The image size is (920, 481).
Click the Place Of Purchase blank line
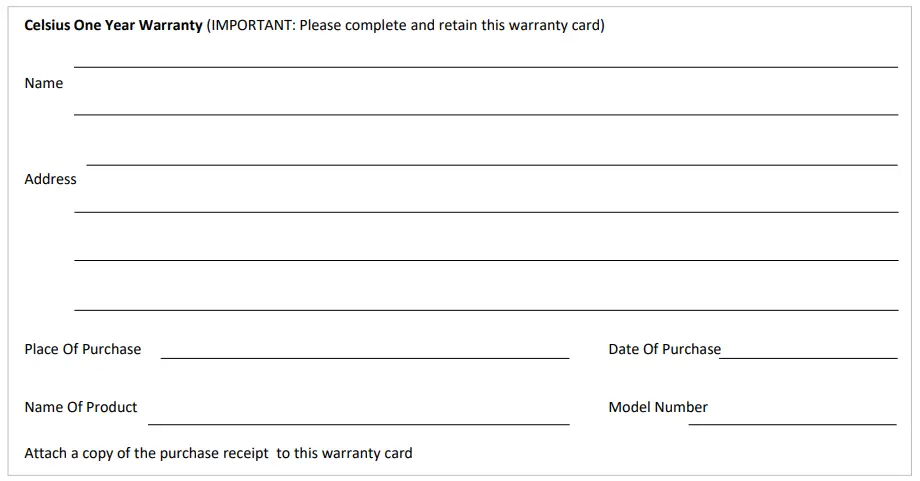[365, 357]
